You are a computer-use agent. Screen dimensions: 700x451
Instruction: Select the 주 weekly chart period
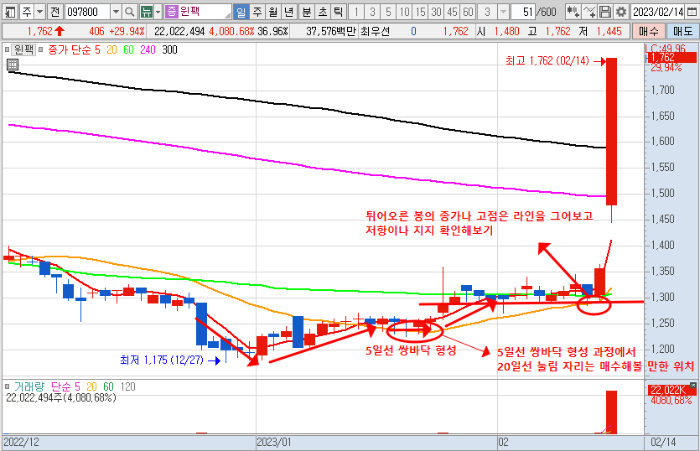tap(257, 12)
